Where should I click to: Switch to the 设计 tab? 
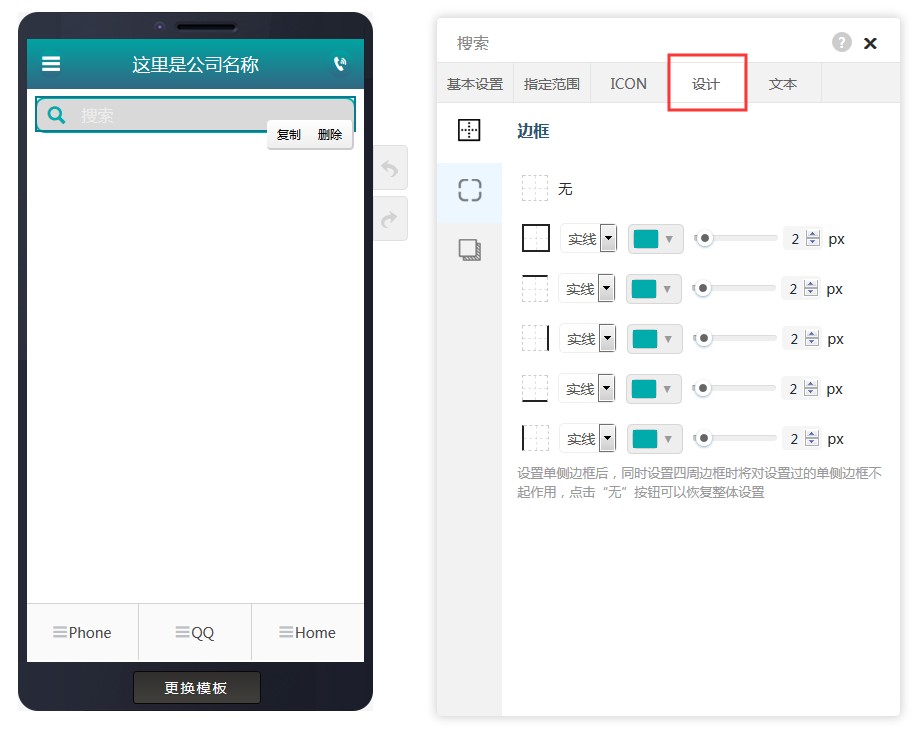pyautogui.click(x=706, y=84)
